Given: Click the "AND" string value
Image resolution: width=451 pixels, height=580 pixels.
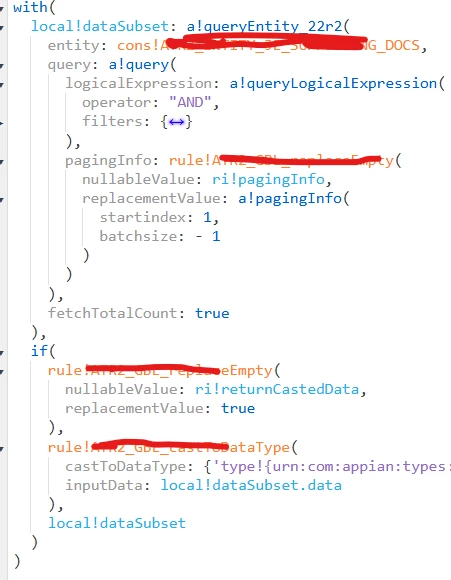Looking at the screenshot, I should [190, 102].
